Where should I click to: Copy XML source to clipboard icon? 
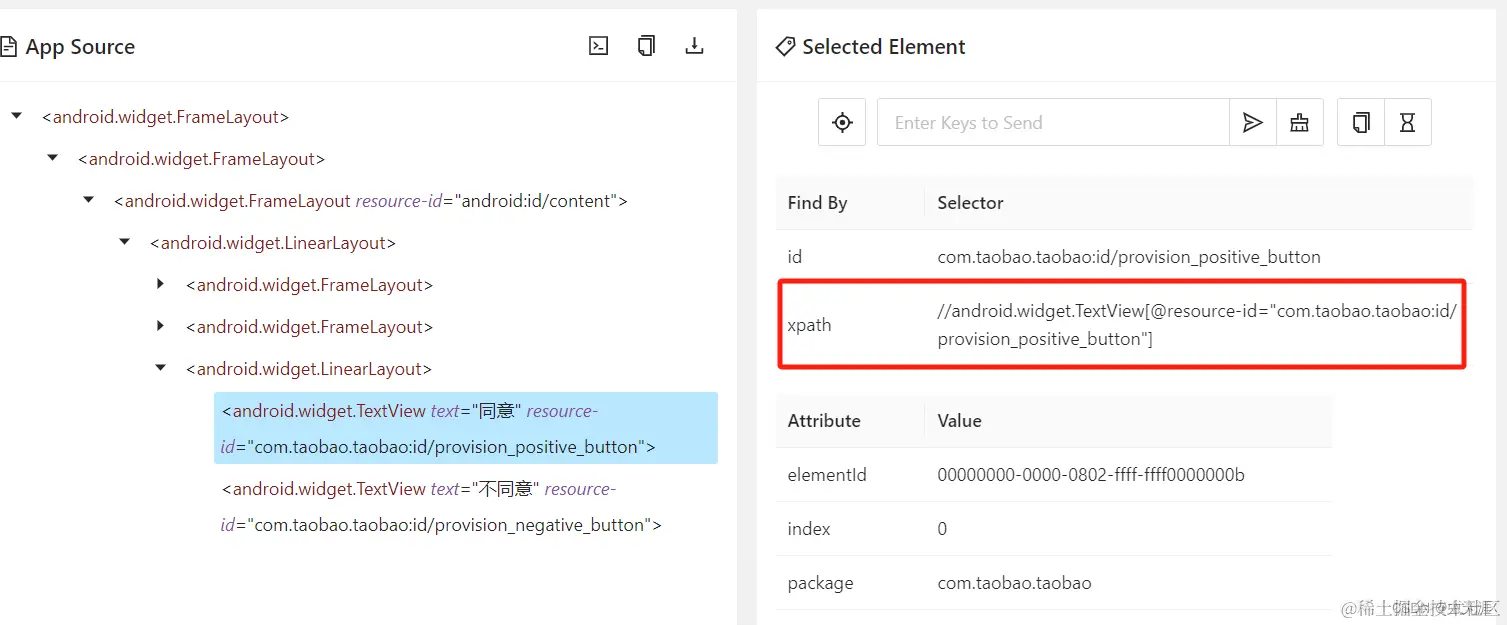tap(646, 46)
